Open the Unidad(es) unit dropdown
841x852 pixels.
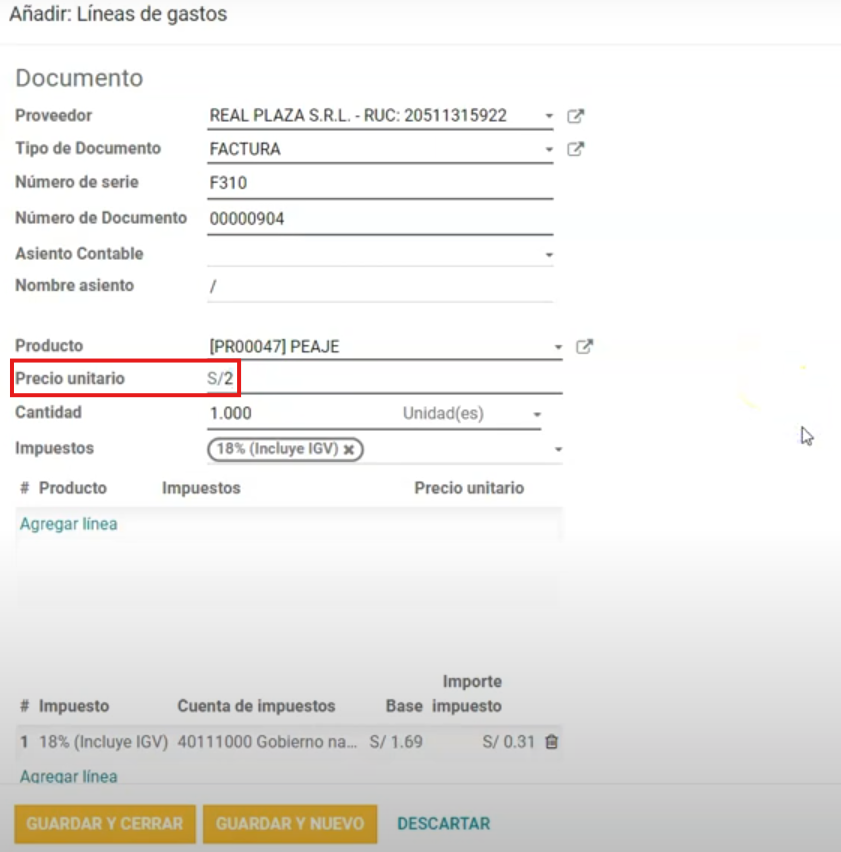(535, 412)
